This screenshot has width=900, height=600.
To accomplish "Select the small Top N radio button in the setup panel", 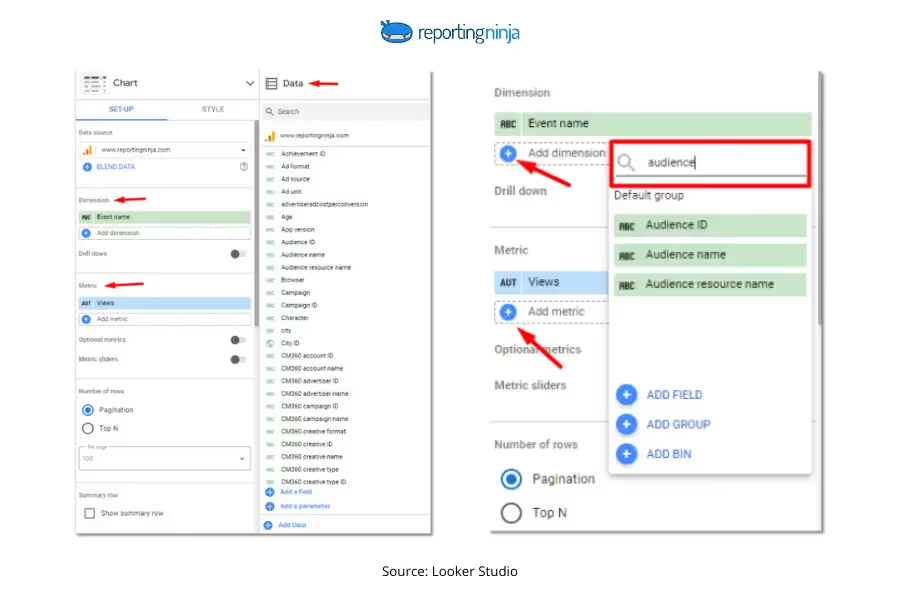I will (x=88, y=428).
